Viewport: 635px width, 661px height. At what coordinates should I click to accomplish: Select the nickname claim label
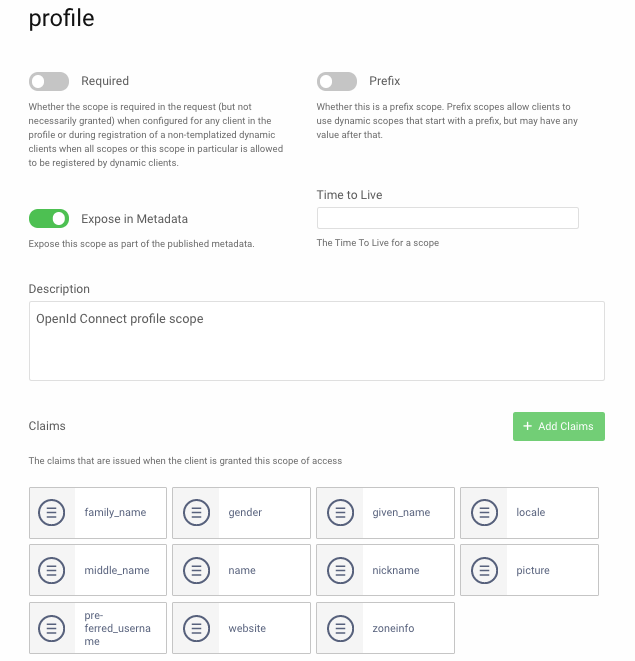pyautogui.click(x=395, y=570)
